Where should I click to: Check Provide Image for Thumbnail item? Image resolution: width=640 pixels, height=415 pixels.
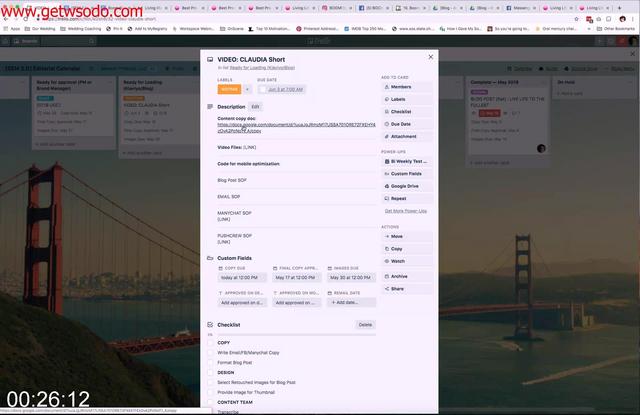click(x=210, y=392)
